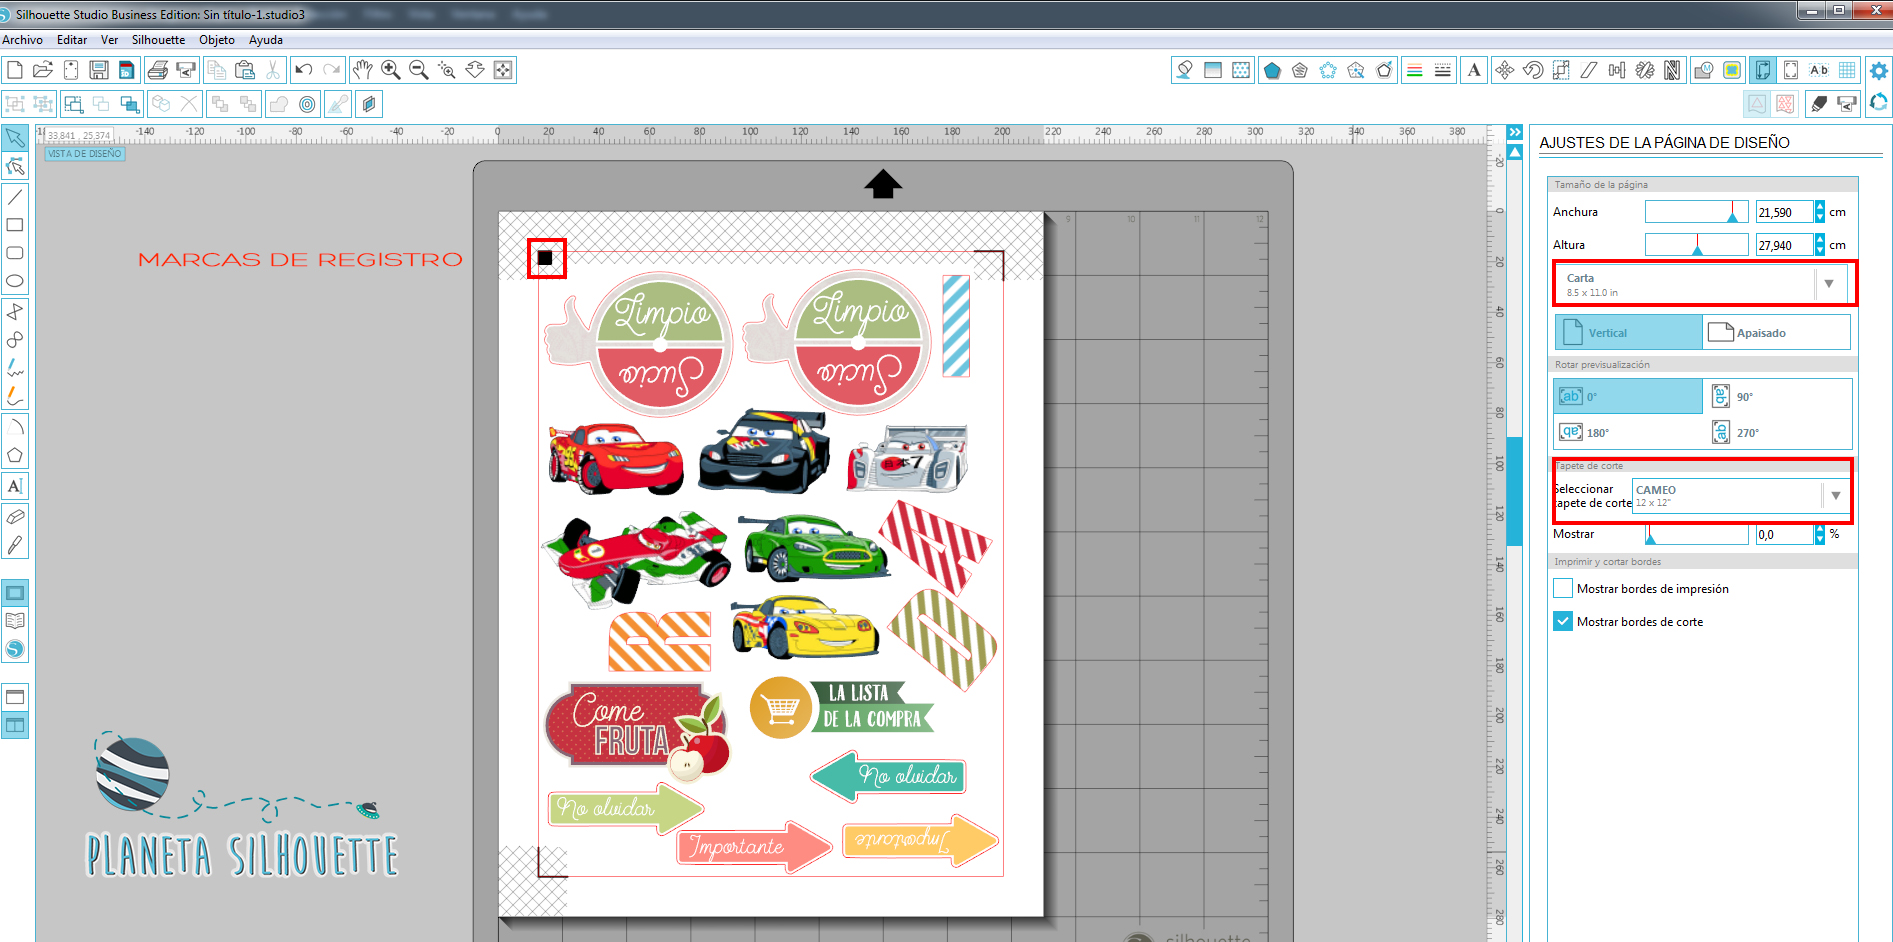Undo the last action
This screenshot has width=1893, height=942.
[304, 70]
